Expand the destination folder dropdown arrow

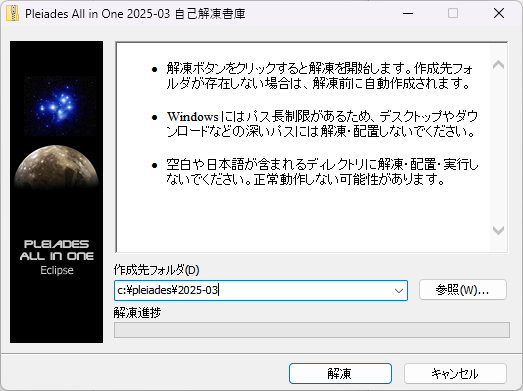[x=399, y=291]
